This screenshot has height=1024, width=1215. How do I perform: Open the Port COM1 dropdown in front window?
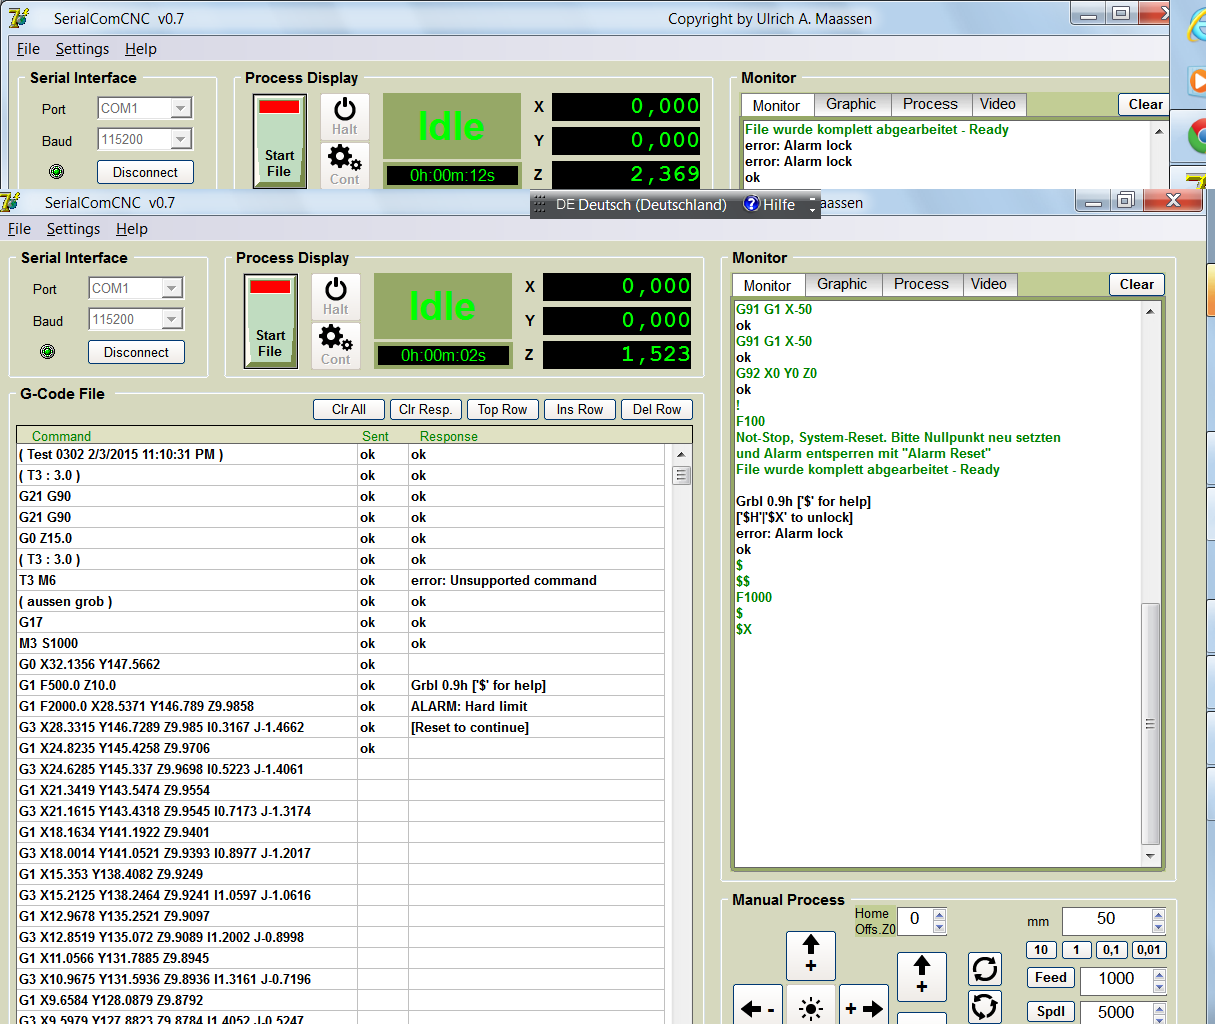(172, 288)
